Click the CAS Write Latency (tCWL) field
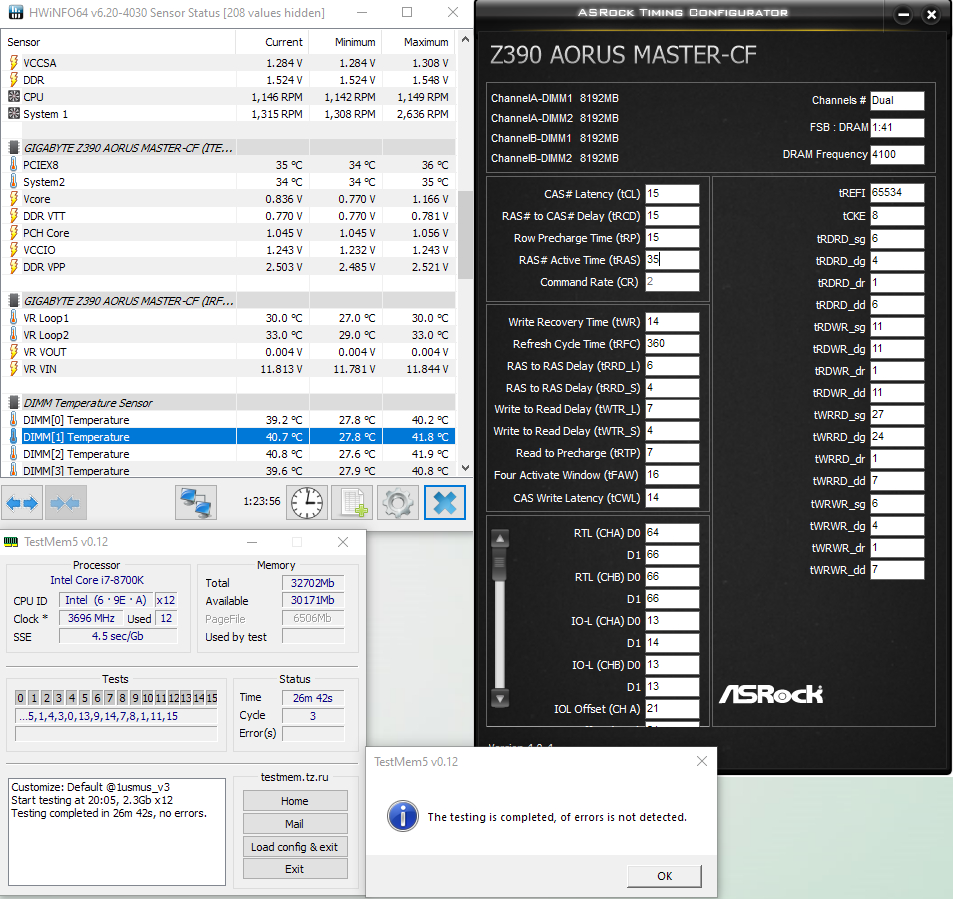 click(672, 497)
